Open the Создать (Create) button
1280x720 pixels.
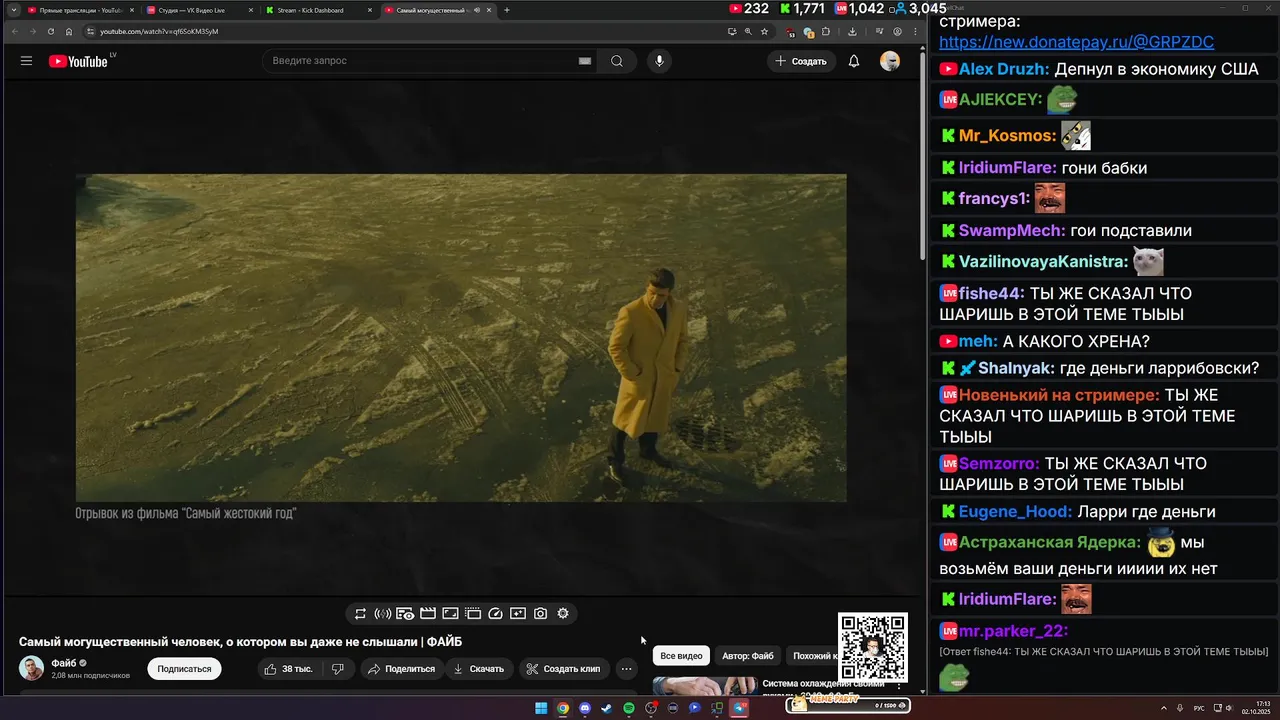[802, 61]
